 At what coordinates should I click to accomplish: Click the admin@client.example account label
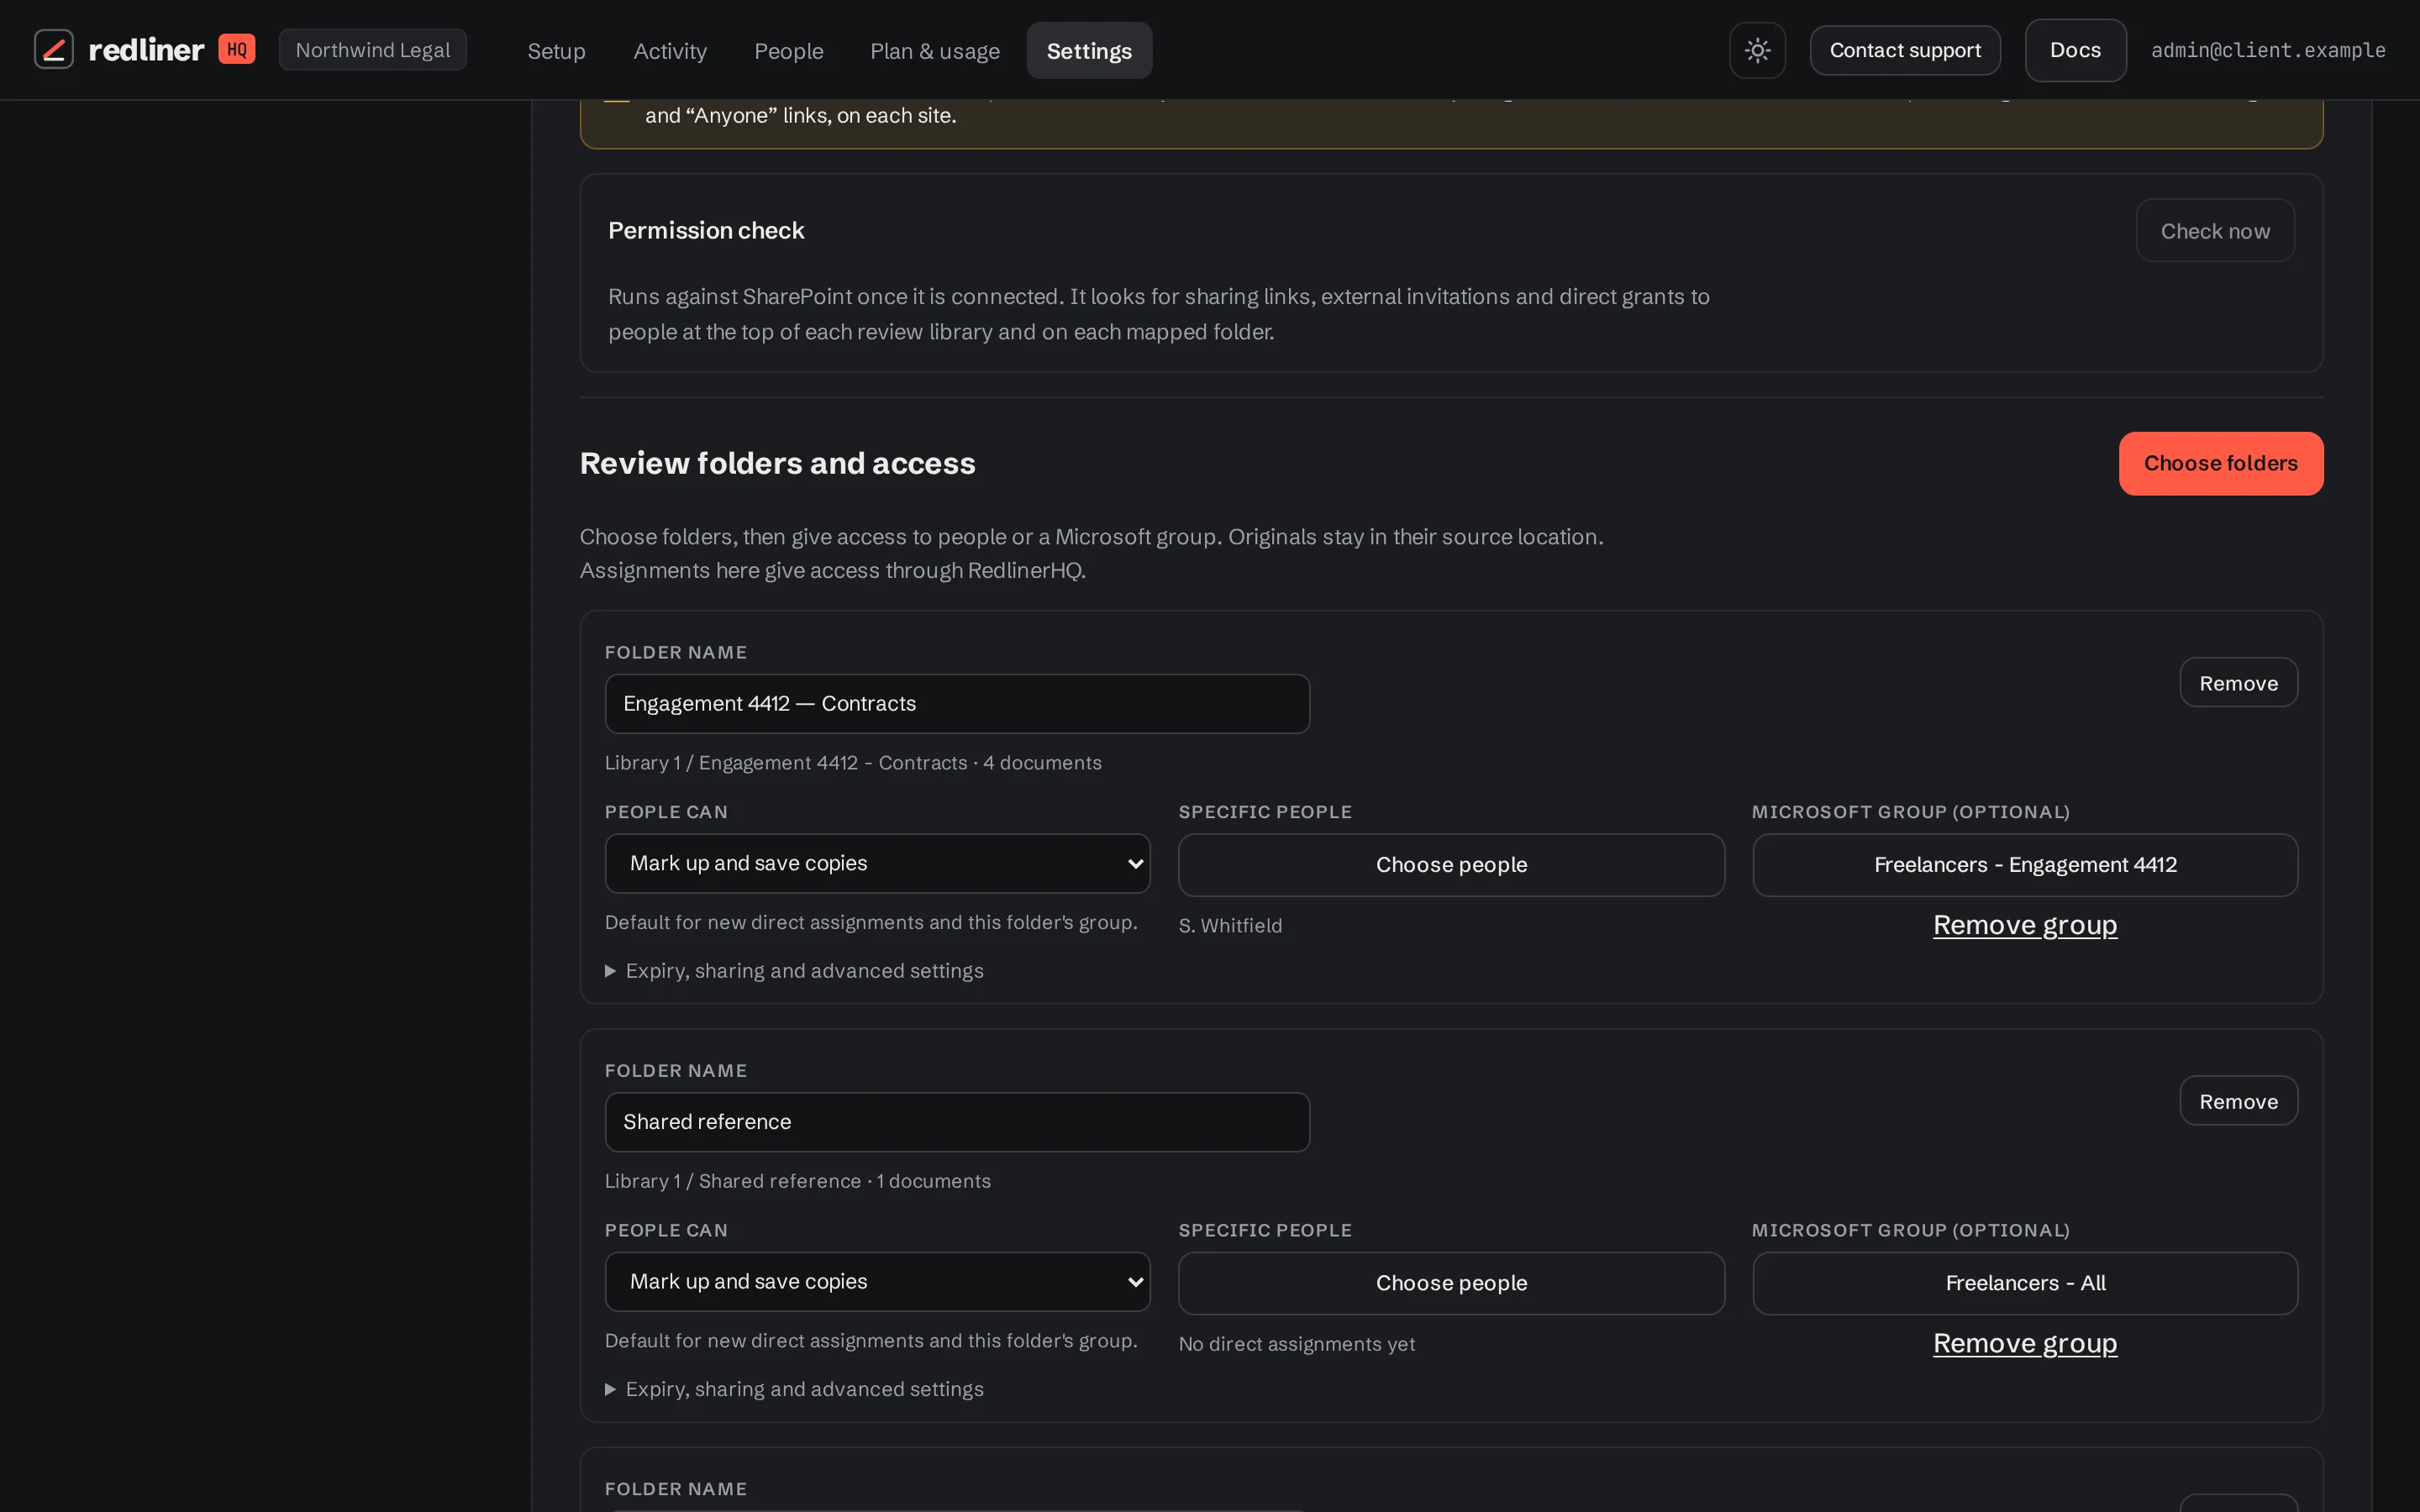pyautogui.click(x=2268, y=50)
